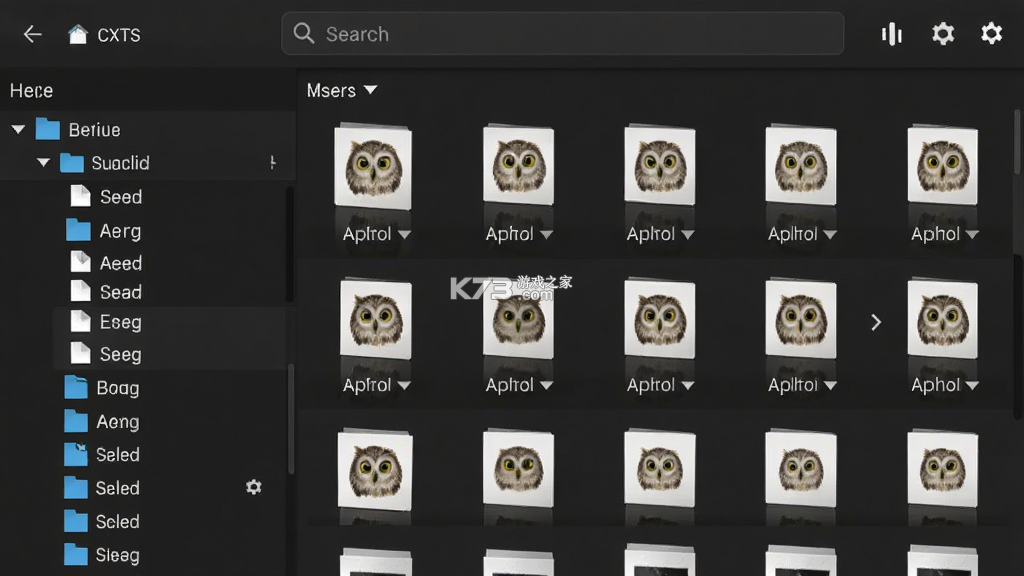Select the Boag folder in sidebar

pyautogui.click(x=102, y=388)
